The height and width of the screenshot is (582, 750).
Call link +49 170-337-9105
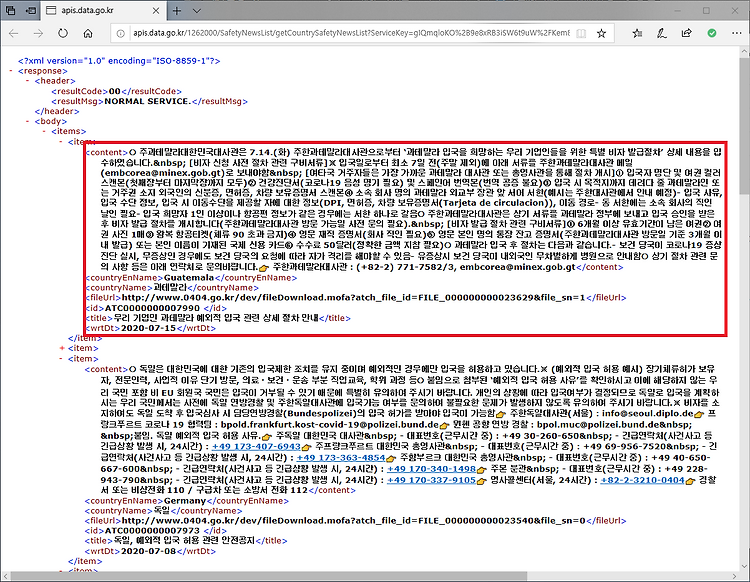point(431,480)
